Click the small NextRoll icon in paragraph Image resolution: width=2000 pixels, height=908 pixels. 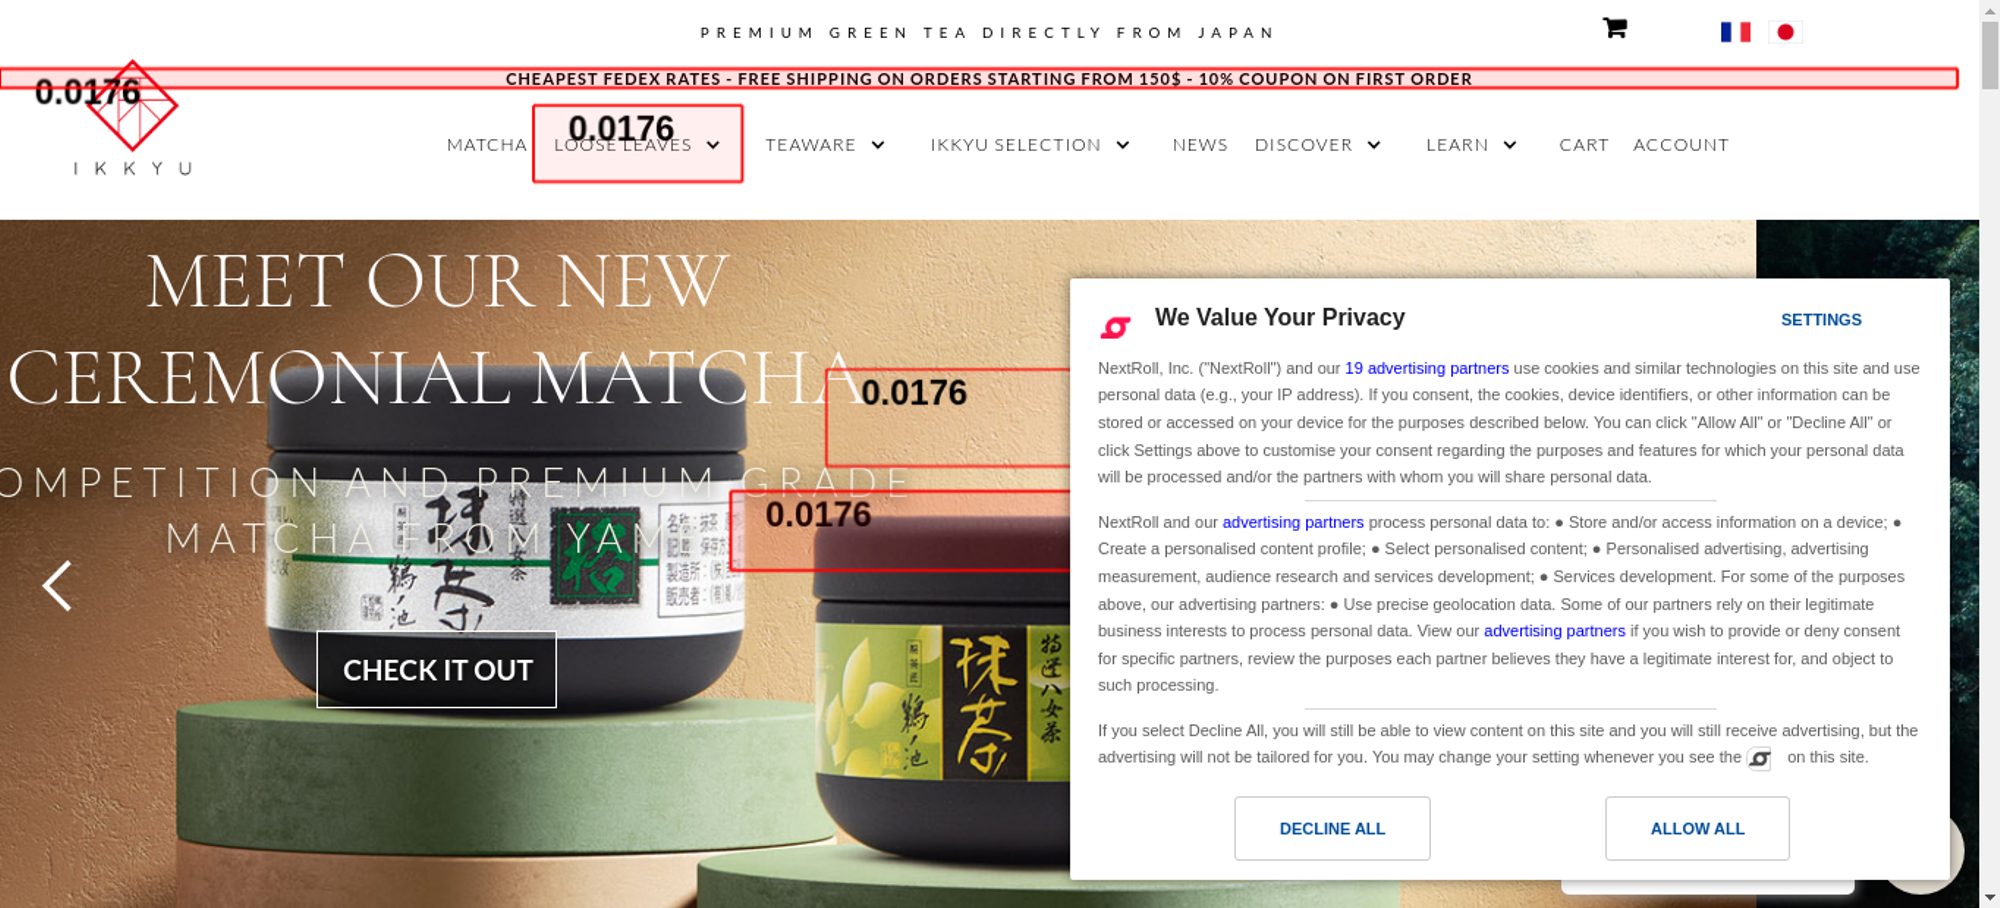point(1759,758)
